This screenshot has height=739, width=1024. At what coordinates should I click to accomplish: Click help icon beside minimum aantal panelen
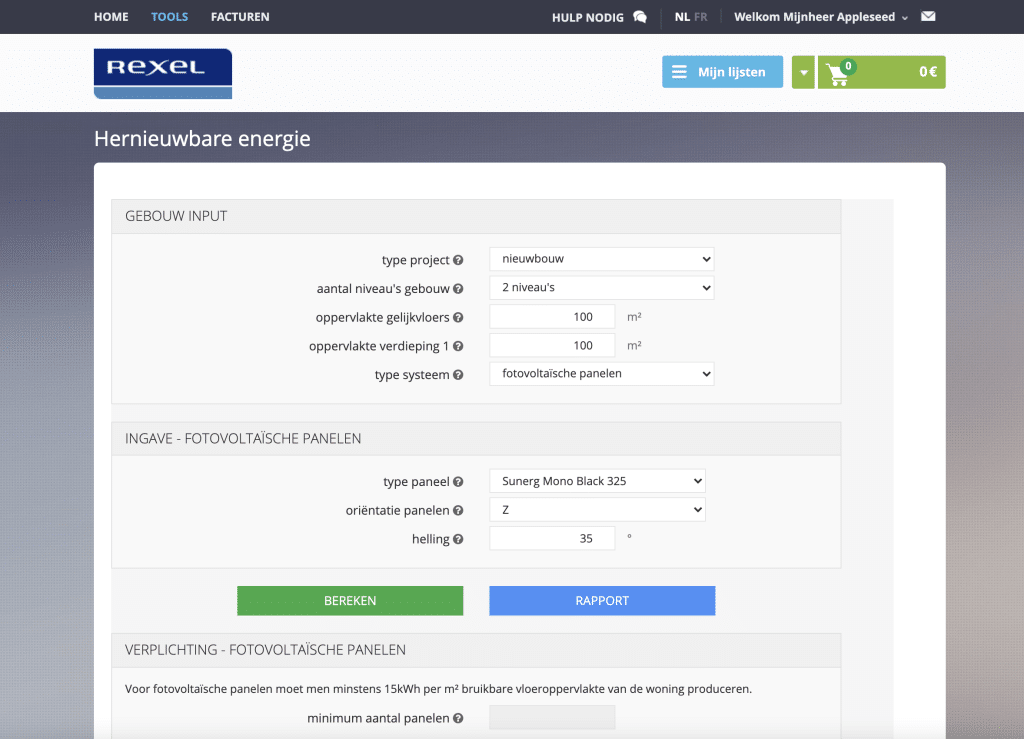click(x=458, y=718)
